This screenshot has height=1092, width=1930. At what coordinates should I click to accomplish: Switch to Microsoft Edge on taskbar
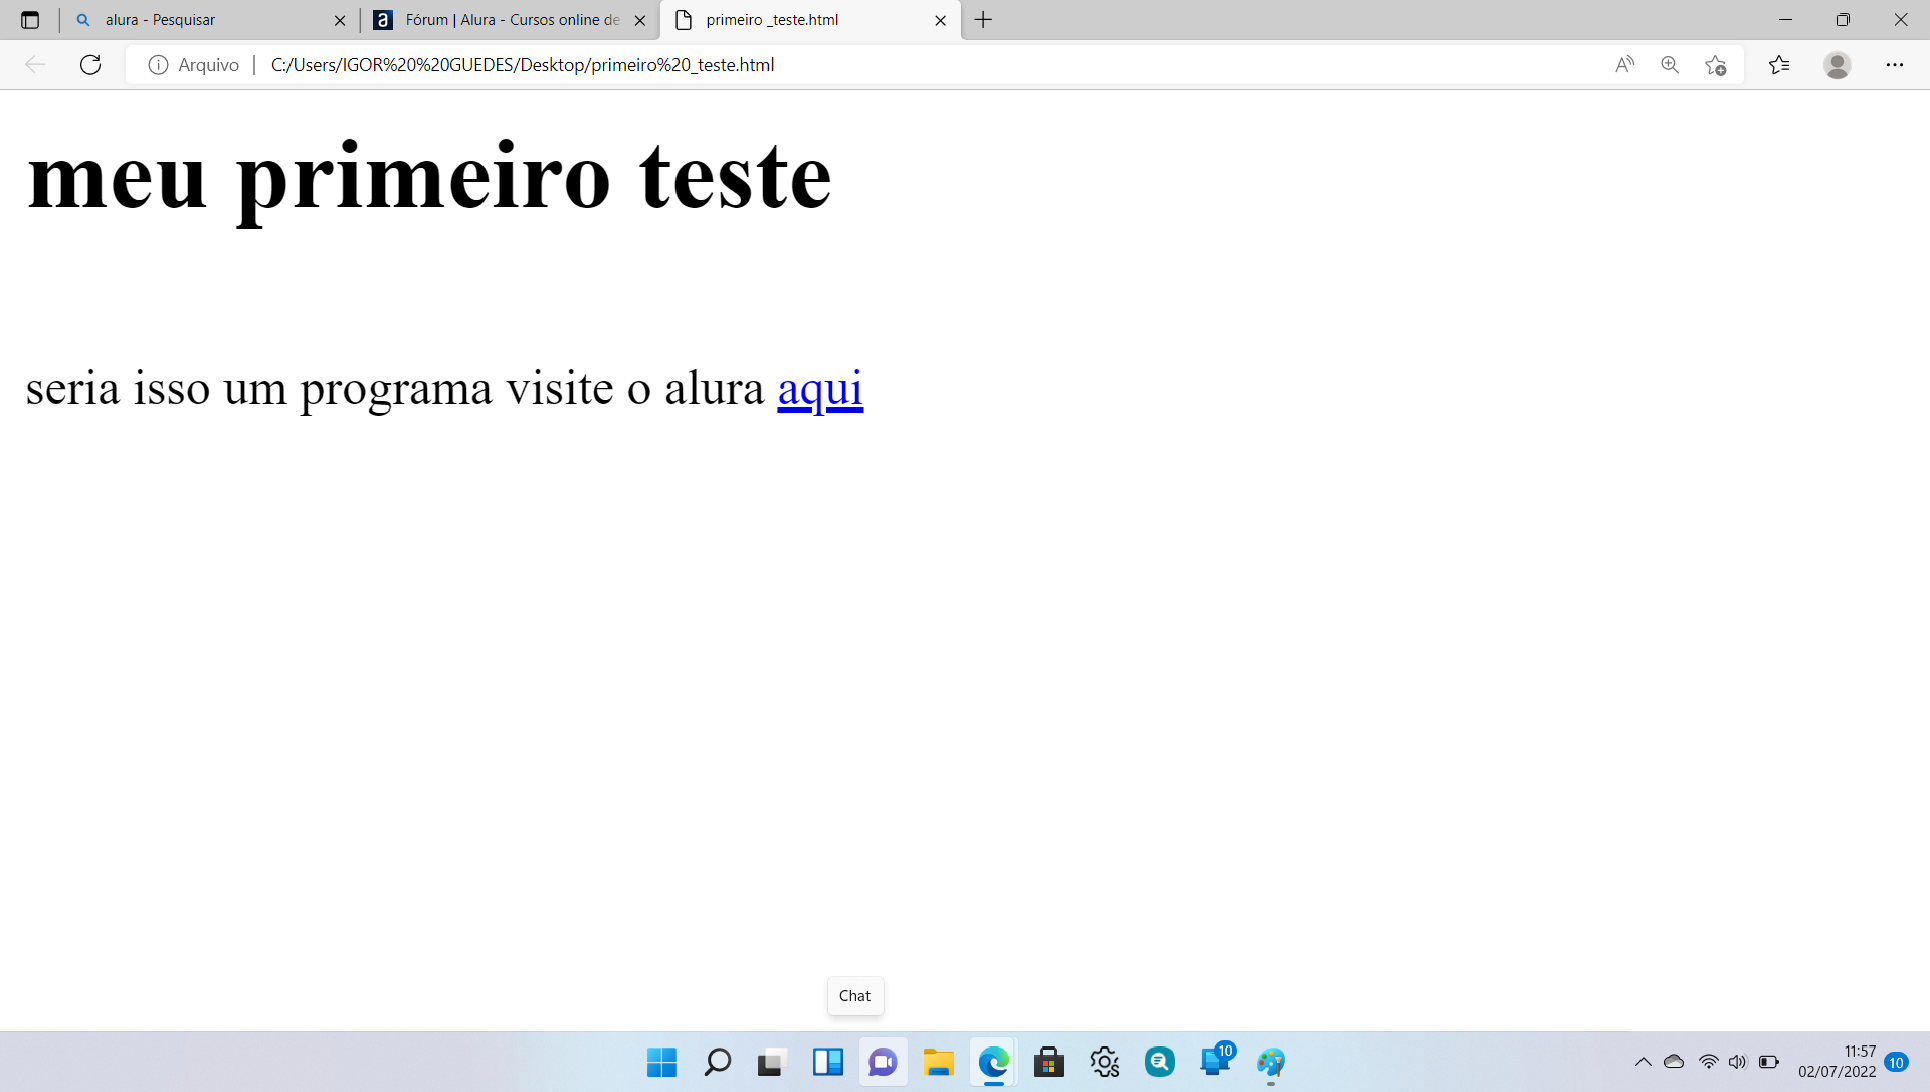point(994,1062)
